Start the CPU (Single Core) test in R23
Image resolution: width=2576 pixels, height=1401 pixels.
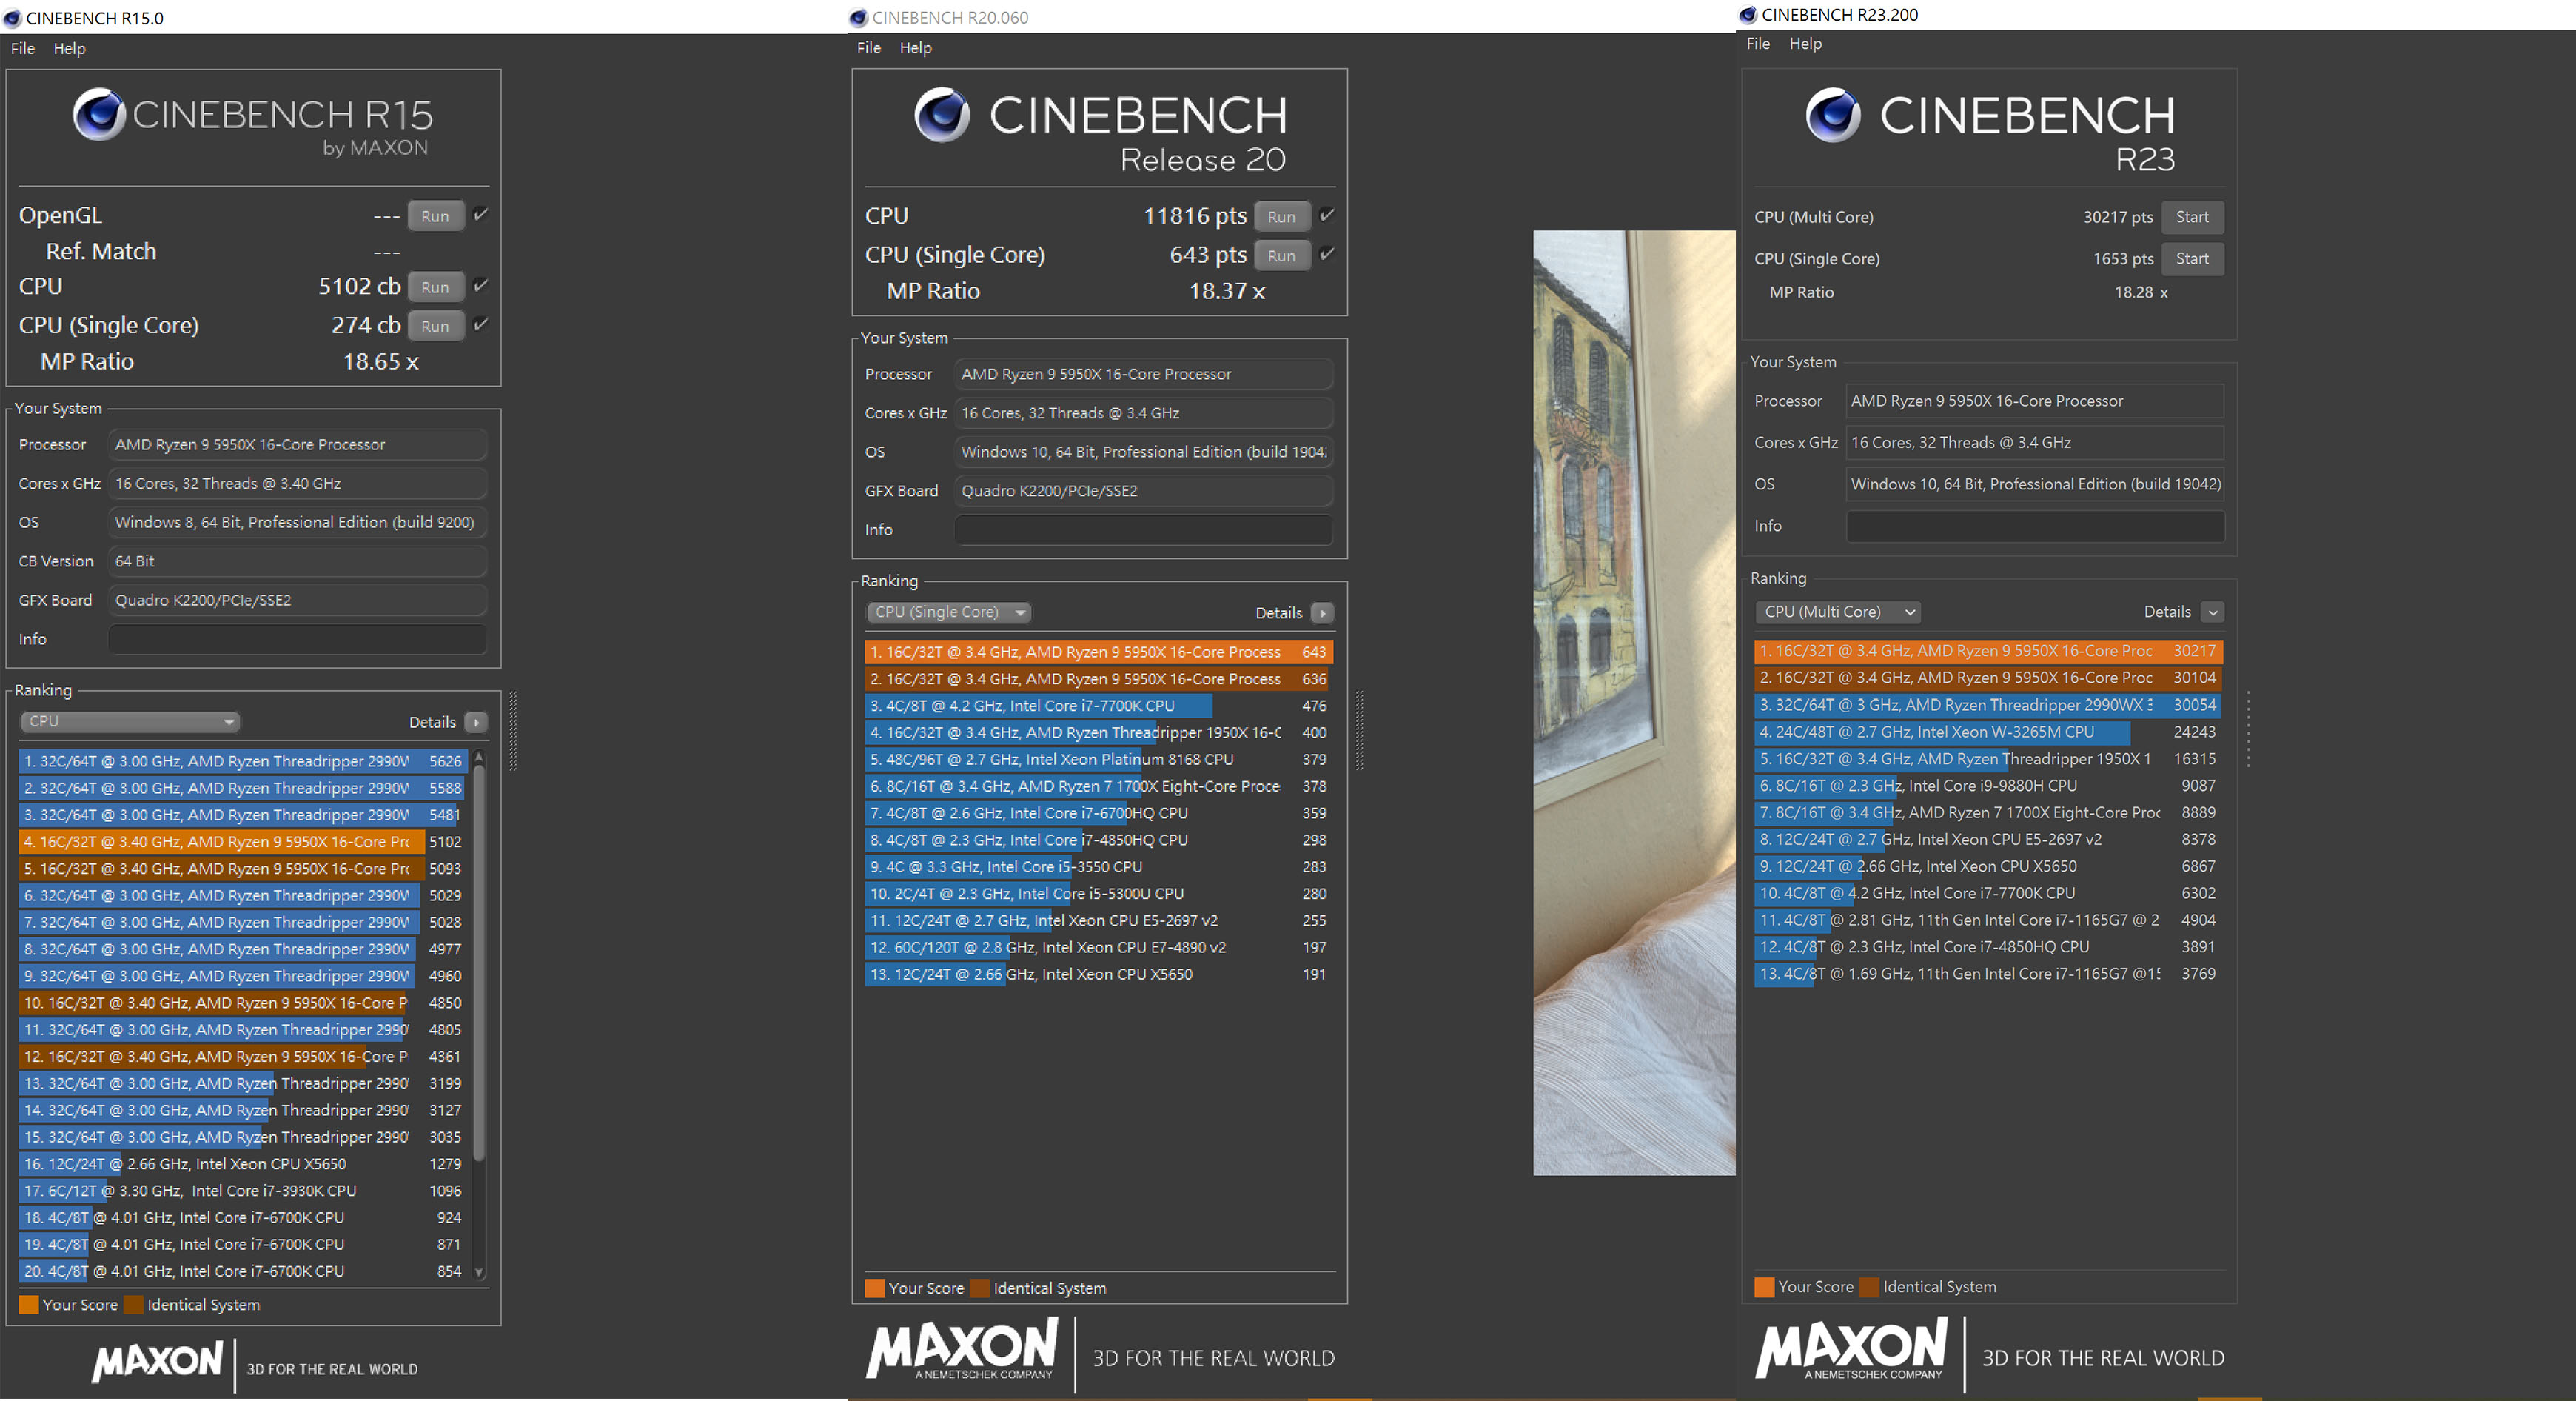[2192, 259]
